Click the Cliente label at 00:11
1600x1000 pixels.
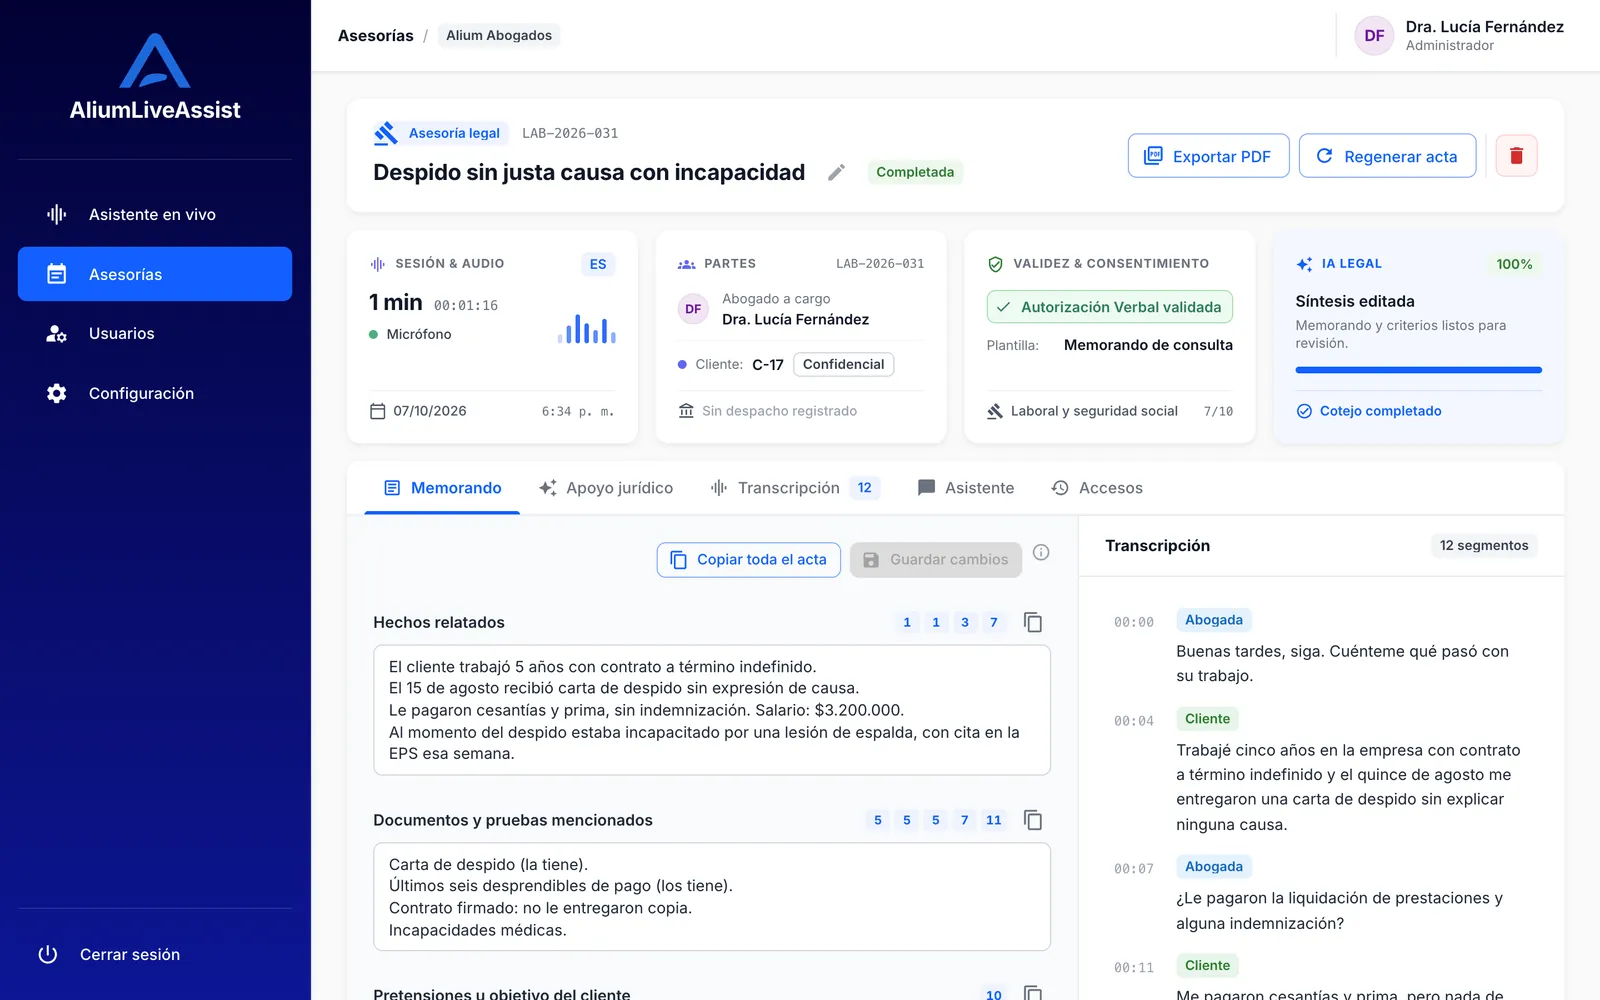pyautogui.click(x=1207, y=966)
